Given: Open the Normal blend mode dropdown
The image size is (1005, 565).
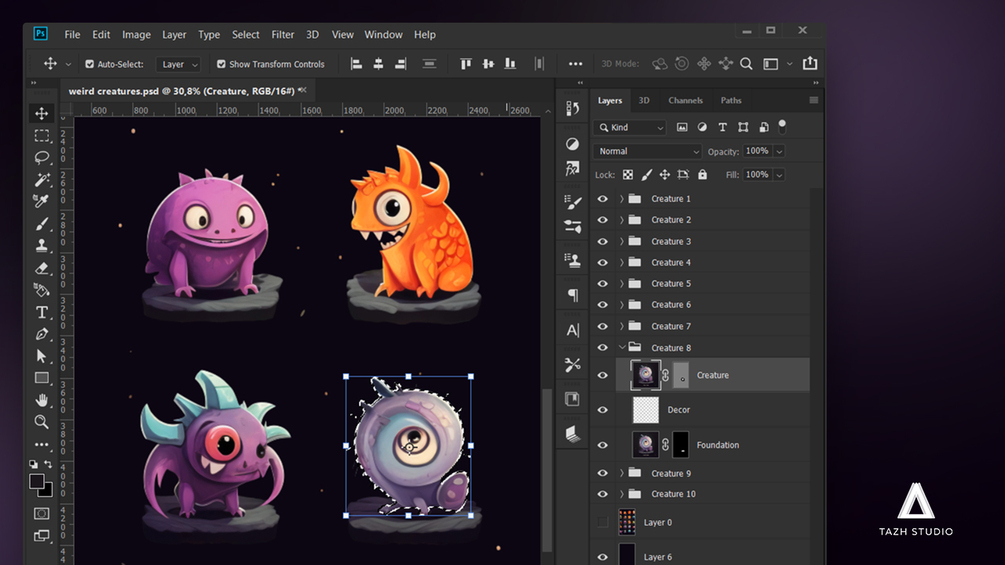Looking at the screenshot, I should (x=648, y=151).
